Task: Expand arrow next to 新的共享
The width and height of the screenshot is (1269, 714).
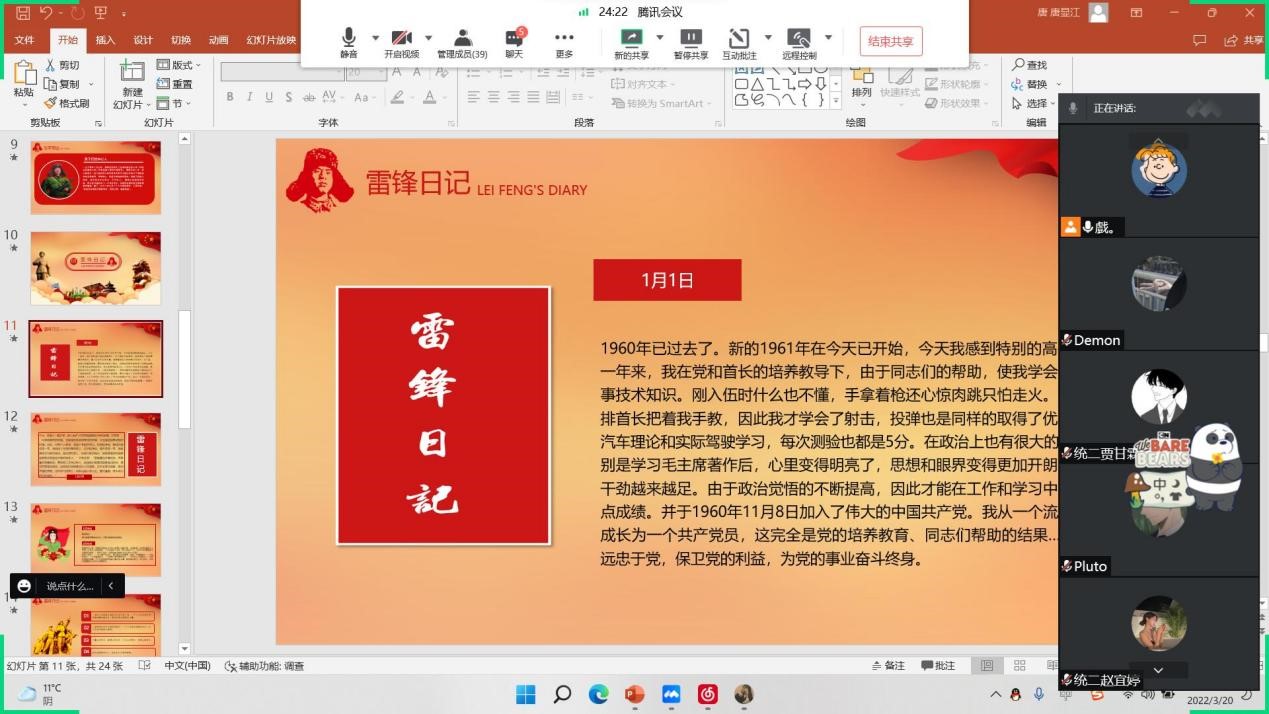Action: click(x=659, y=38)
